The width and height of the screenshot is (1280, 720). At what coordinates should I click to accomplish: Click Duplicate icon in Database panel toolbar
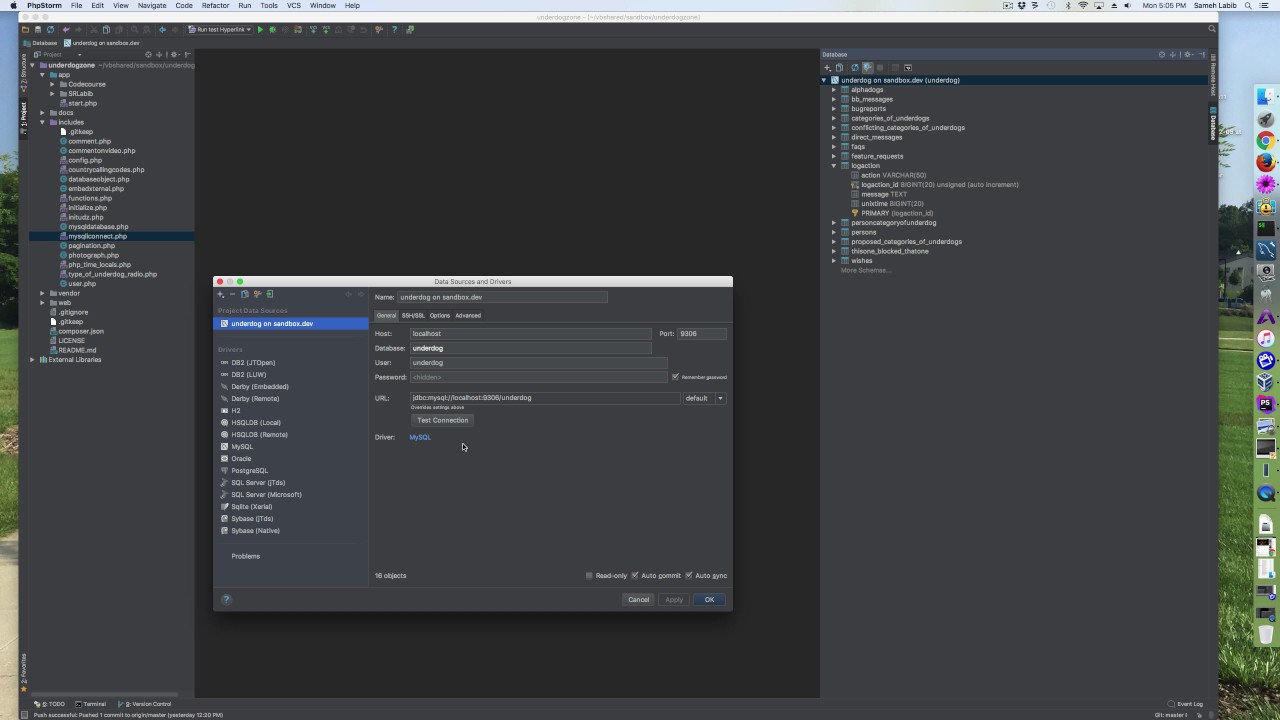[x=839, y=68]
